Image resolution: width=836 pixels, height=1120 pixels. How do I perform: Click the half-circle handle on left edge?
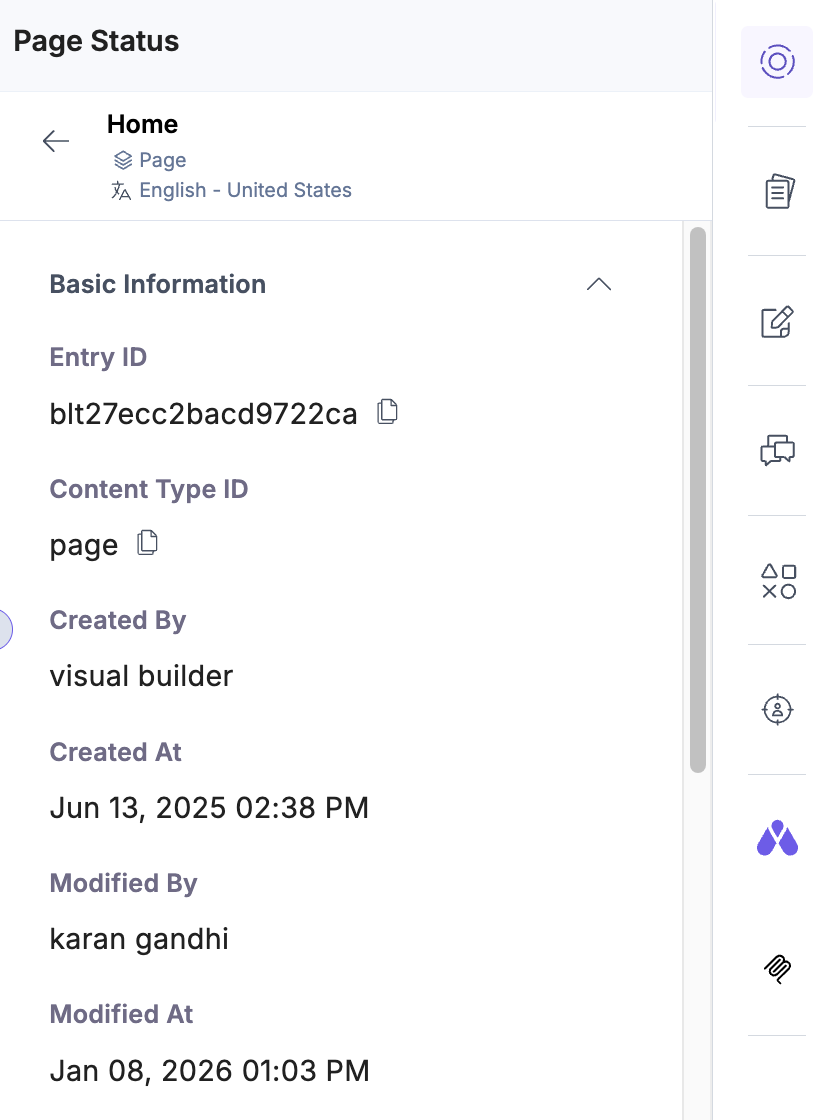click(x=5, y=629)
